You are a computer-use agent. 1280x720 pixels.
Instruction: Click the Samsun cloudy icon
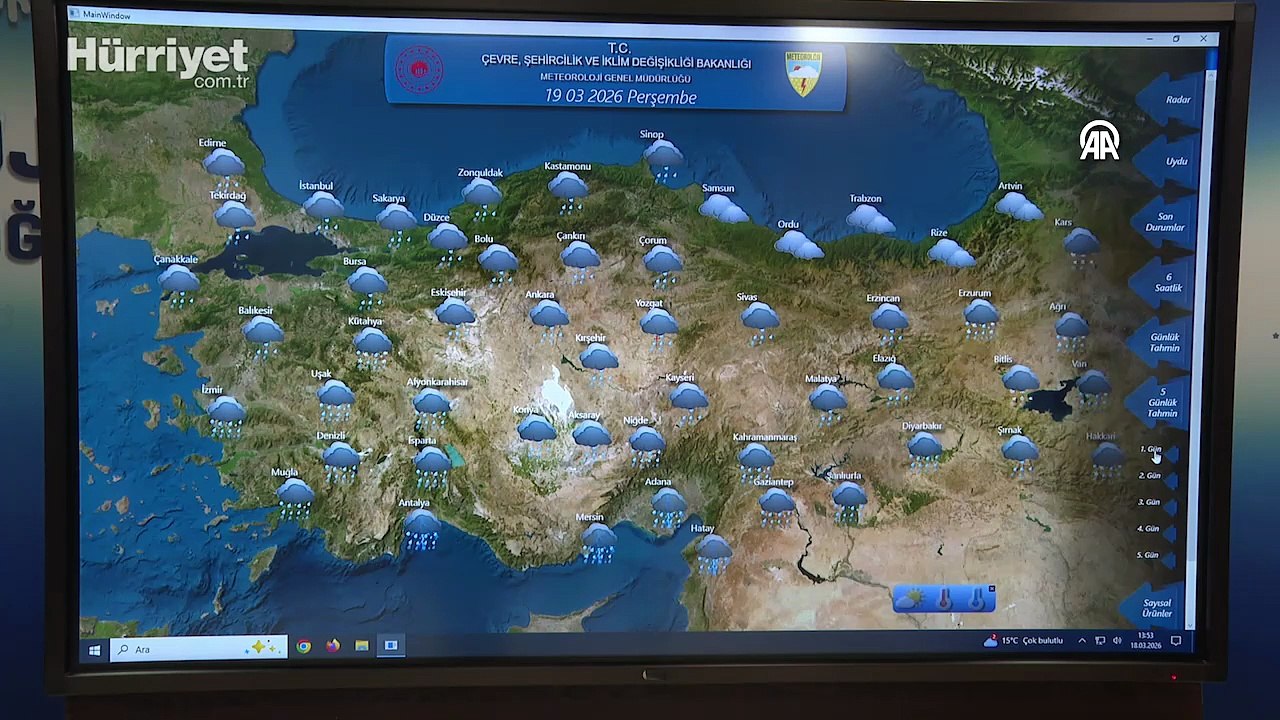pos(723,209)
